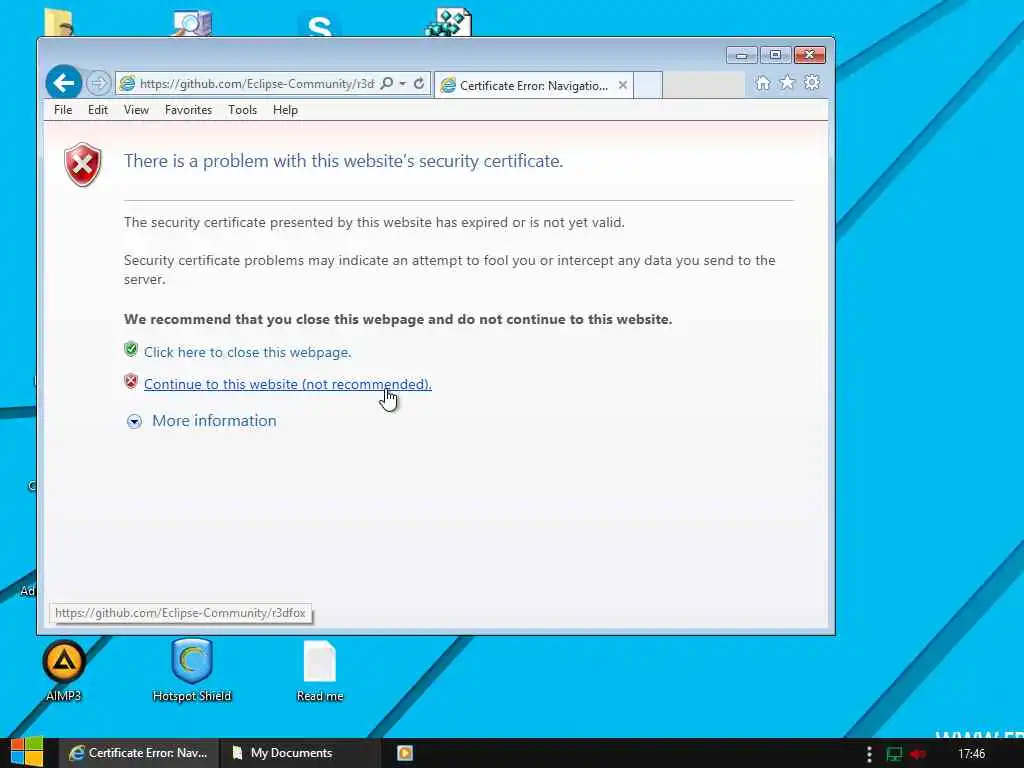Go back with the browser back arrow
The image size is (1024, 768).
[63, 83]
